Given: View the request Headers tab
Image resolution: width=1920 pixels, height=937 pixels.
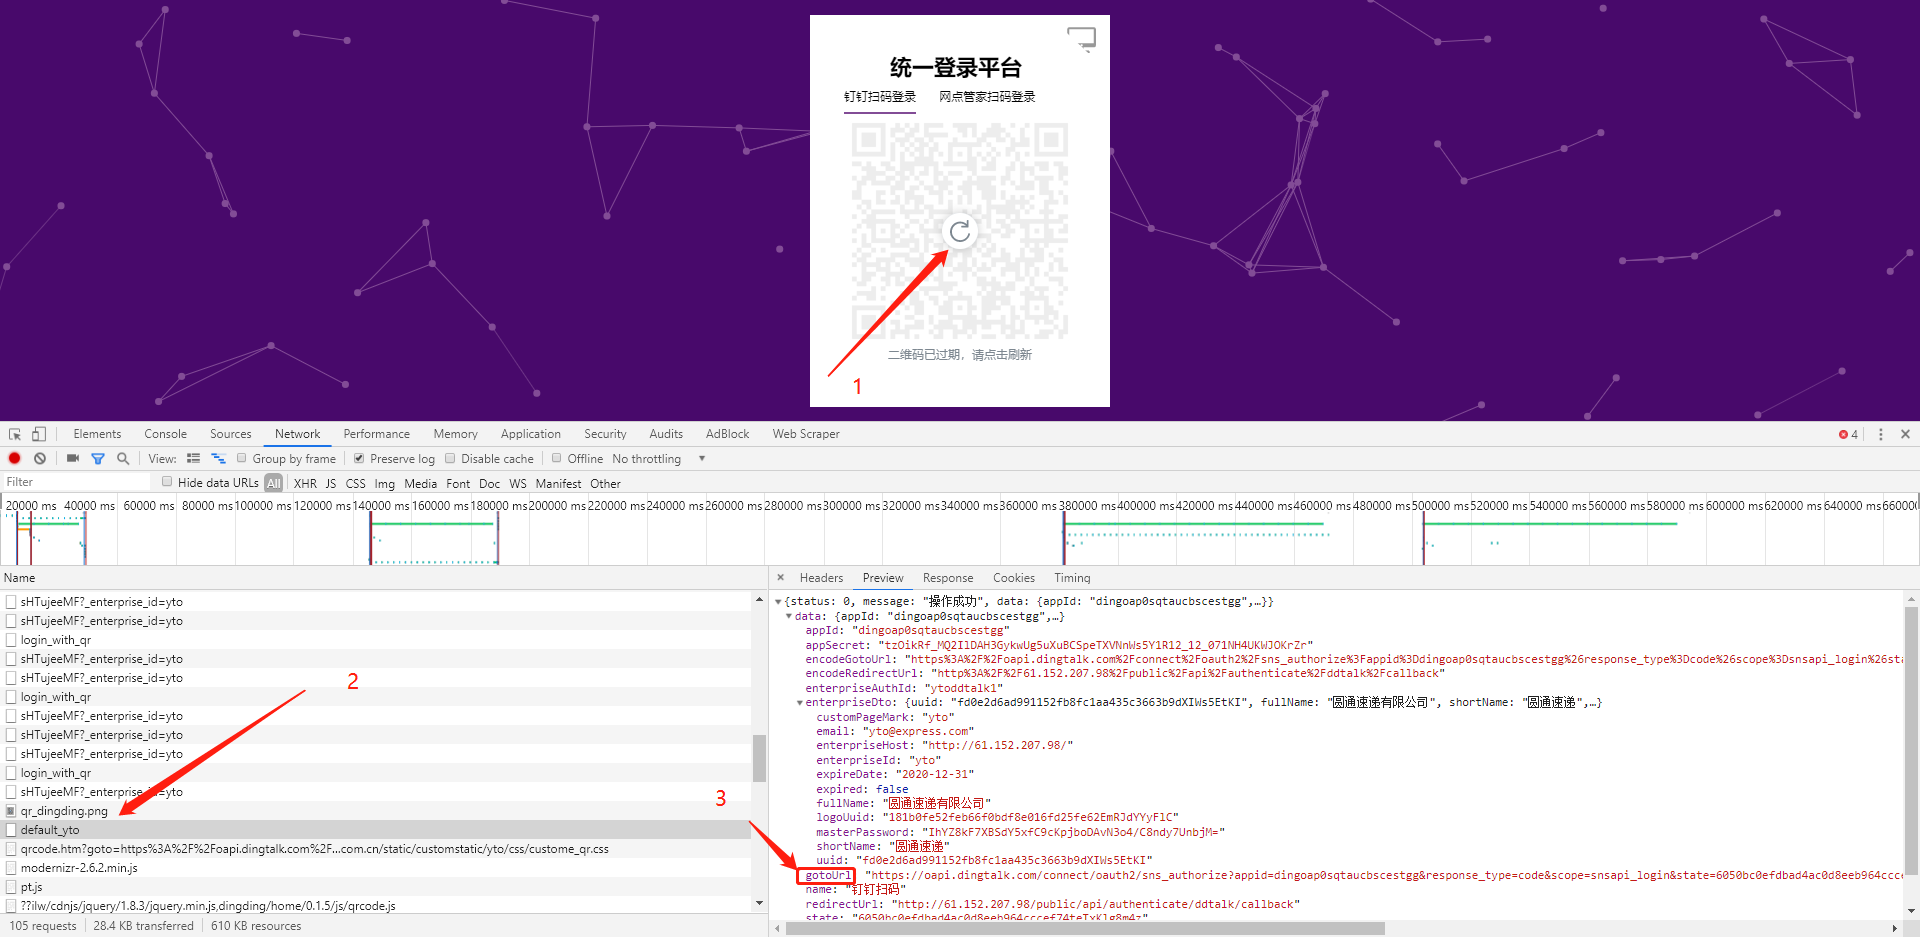Looking at the screenshot, I should click(822, 578).
